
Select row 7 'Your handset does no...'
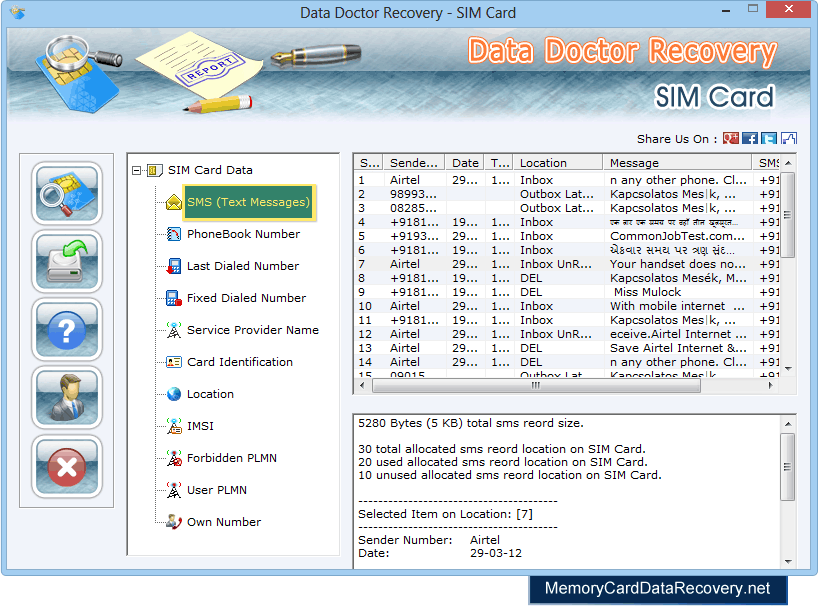point(567,264)
